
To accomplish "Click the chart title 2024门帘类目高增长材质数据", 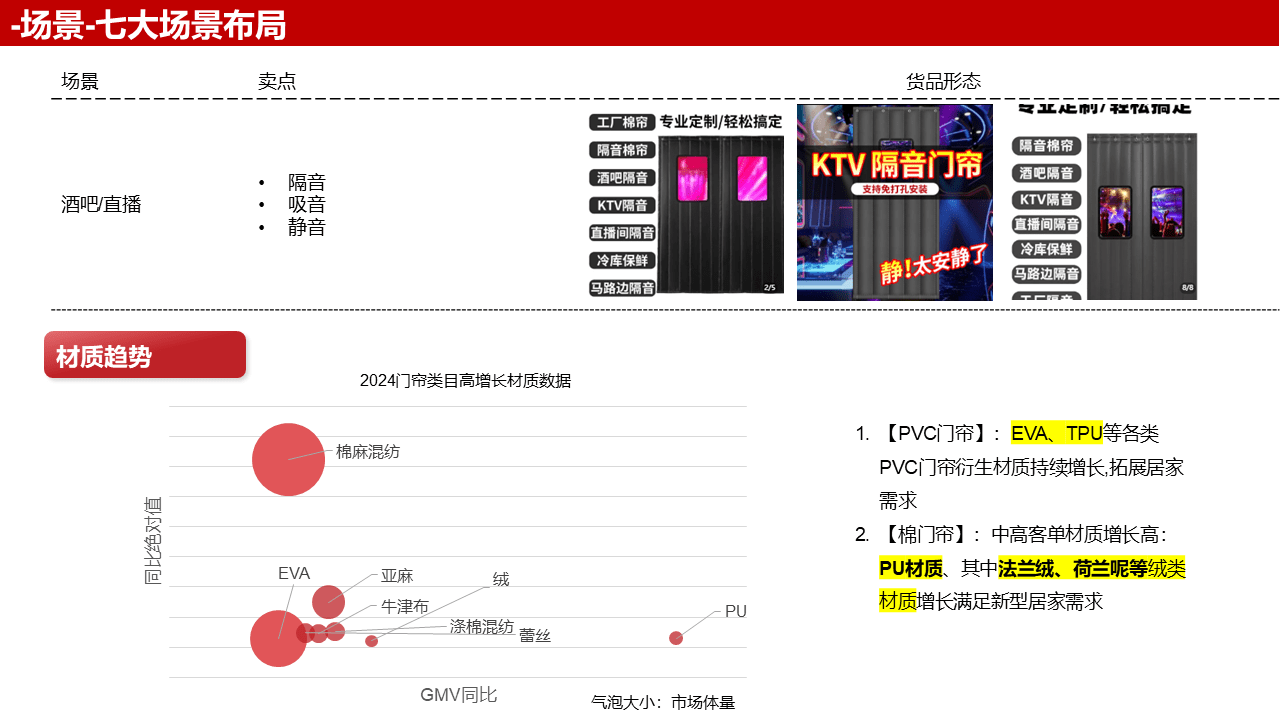I will point(465,381).
